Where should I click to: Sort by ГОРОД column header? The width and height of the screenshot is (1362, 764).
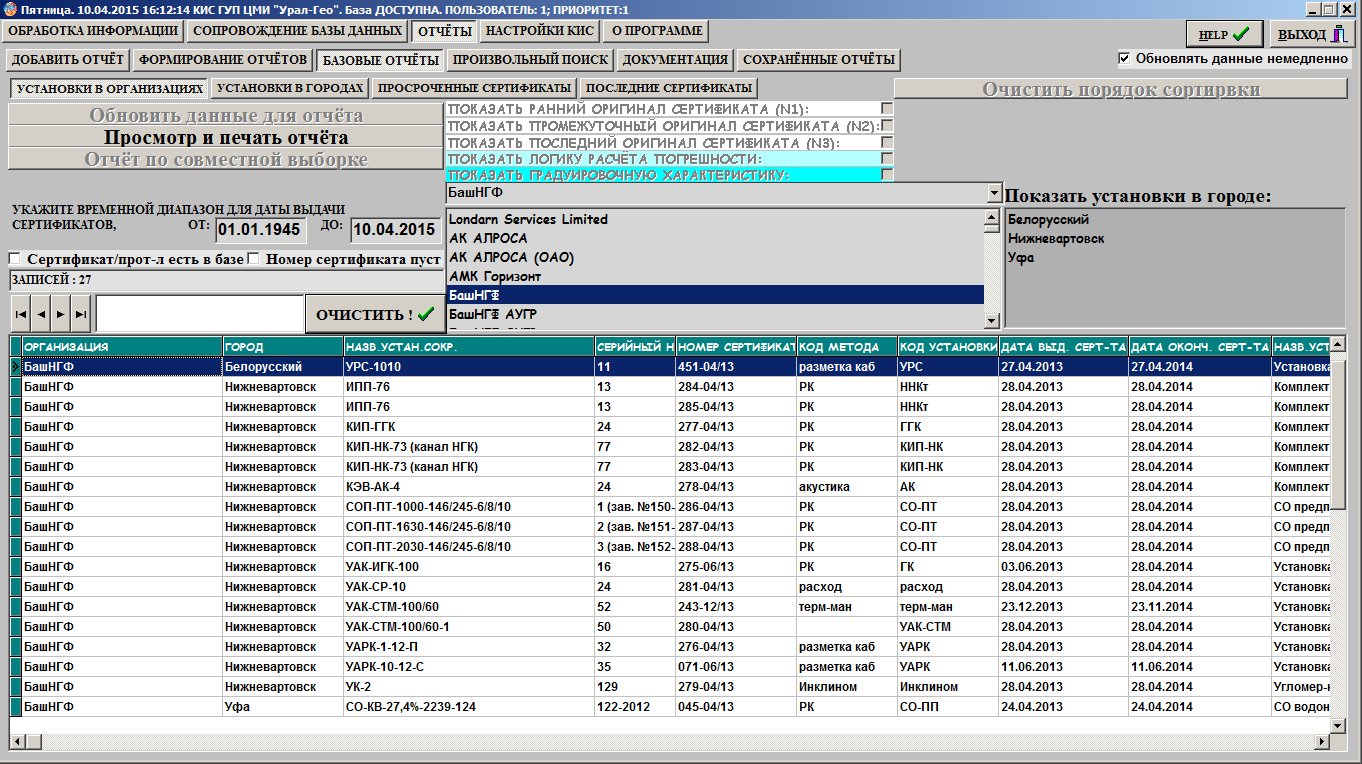[283, 346]
